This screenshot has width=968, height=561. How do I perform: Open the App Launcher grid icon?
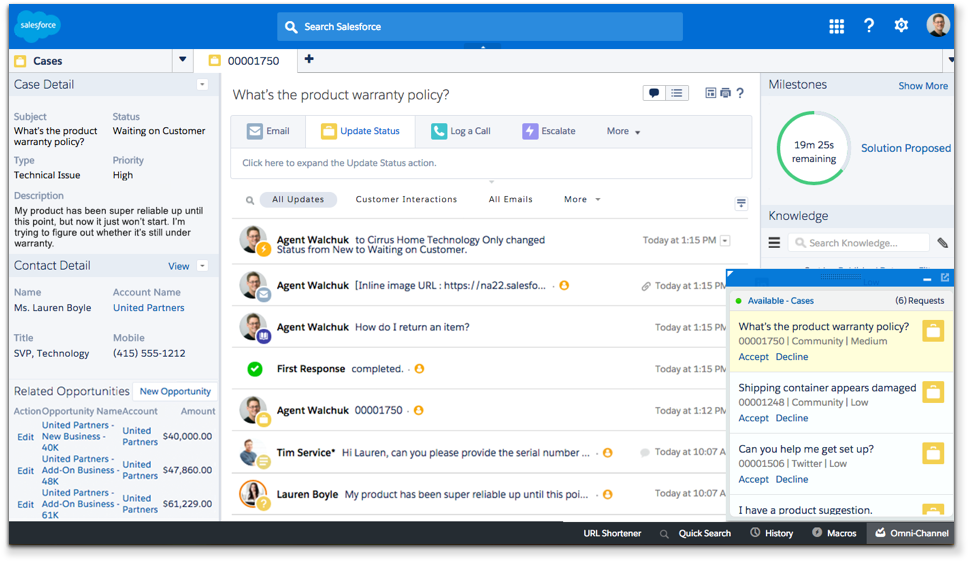[x=836, y=26]
